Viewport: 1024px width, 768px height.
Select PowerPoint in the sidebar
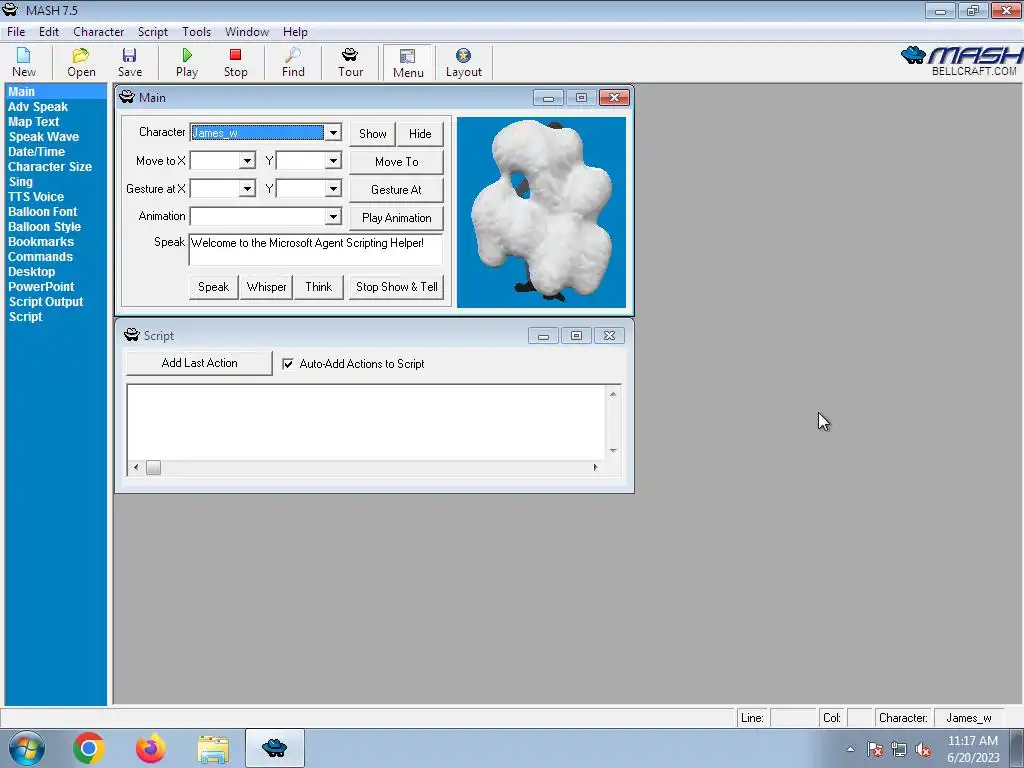[x=41, y=287]
